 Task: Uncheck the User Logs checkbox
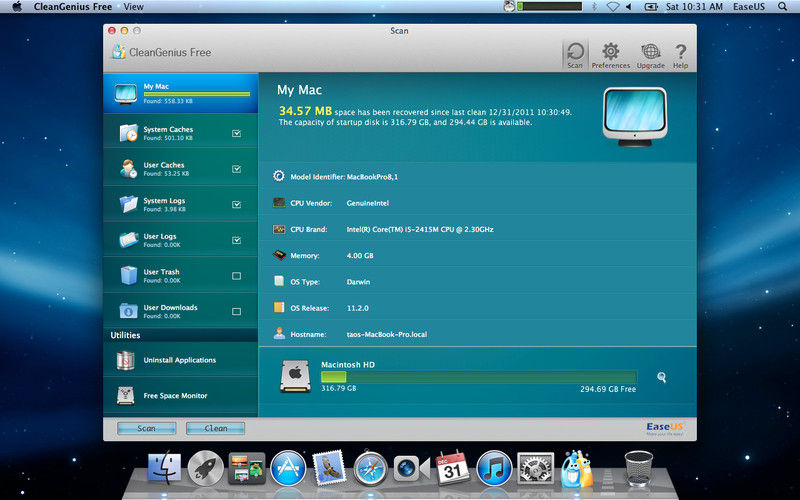[x=236, y=240]
